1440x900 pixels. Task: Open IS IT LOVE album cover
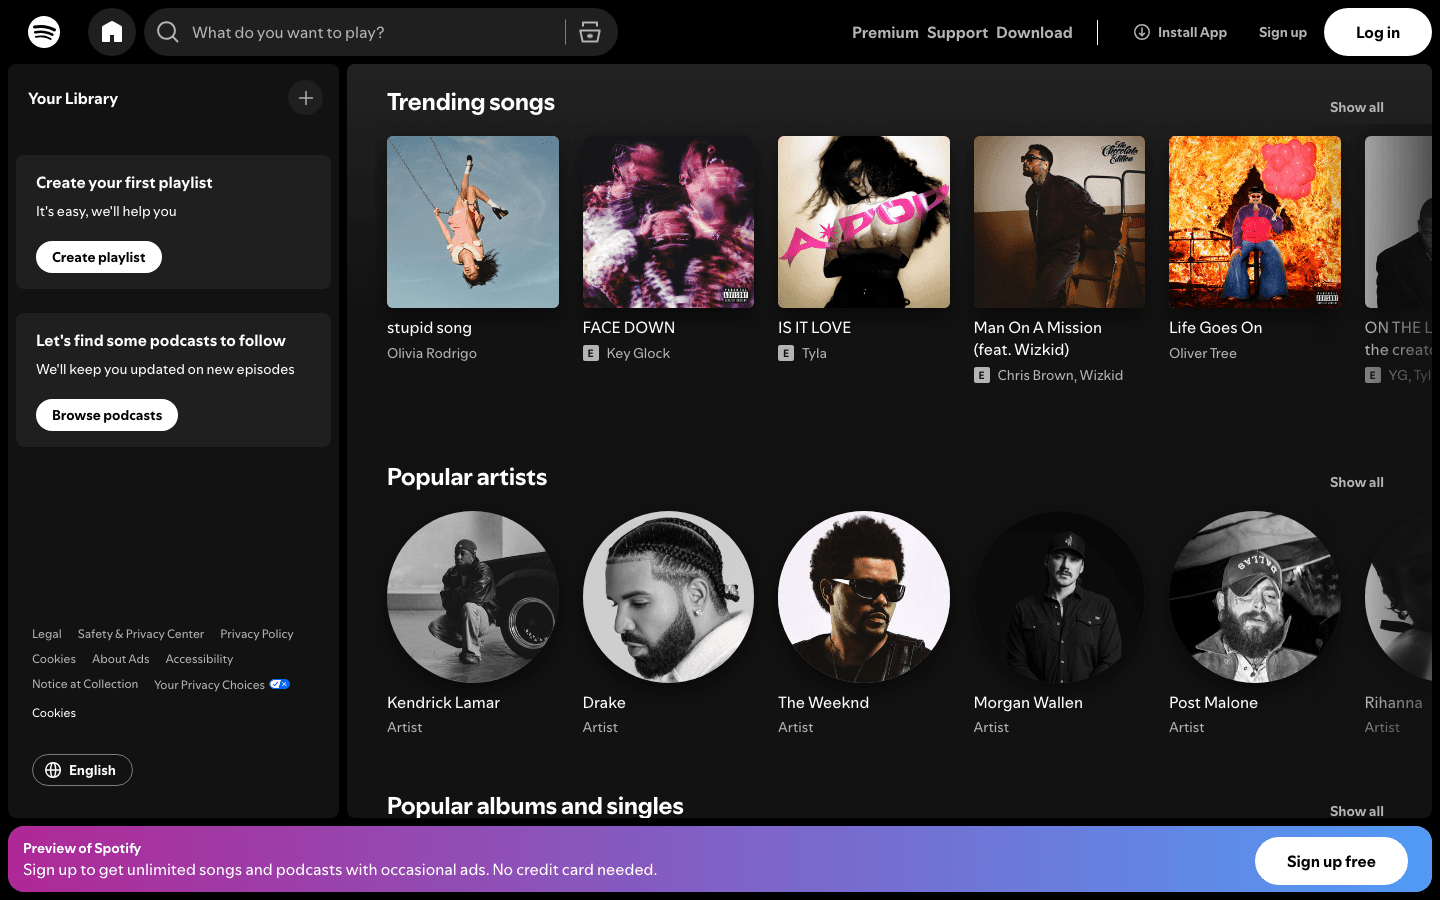[x=864, y=222]
